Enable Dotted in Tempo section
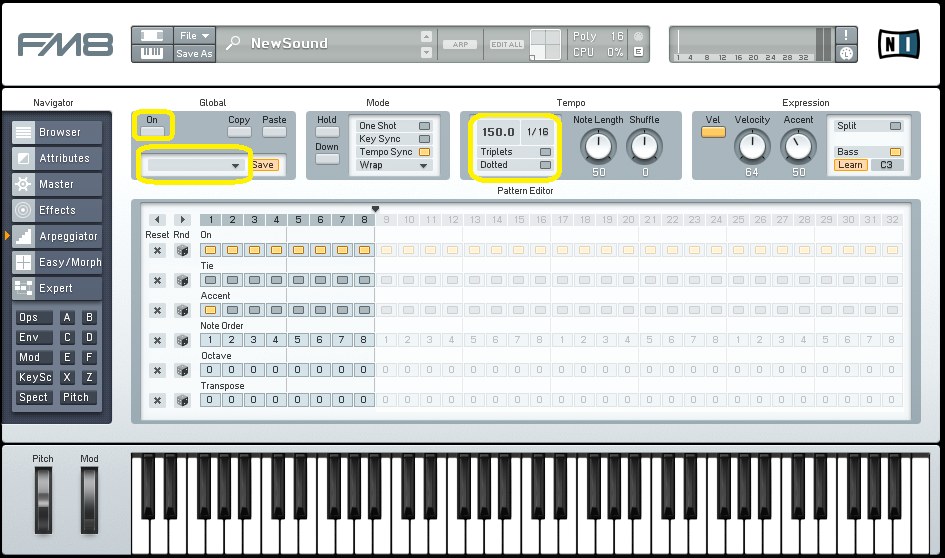Screen dimensions: 945x558 [545, 165]
